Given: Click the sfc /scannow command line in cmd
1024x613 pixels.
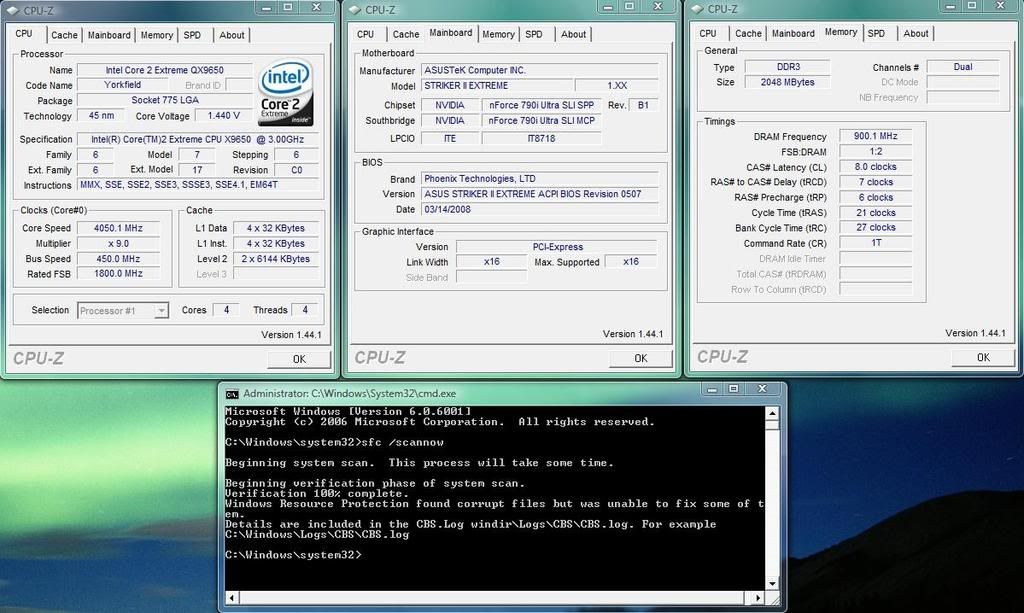Looking at the screenshot, I should pos(334,443).
